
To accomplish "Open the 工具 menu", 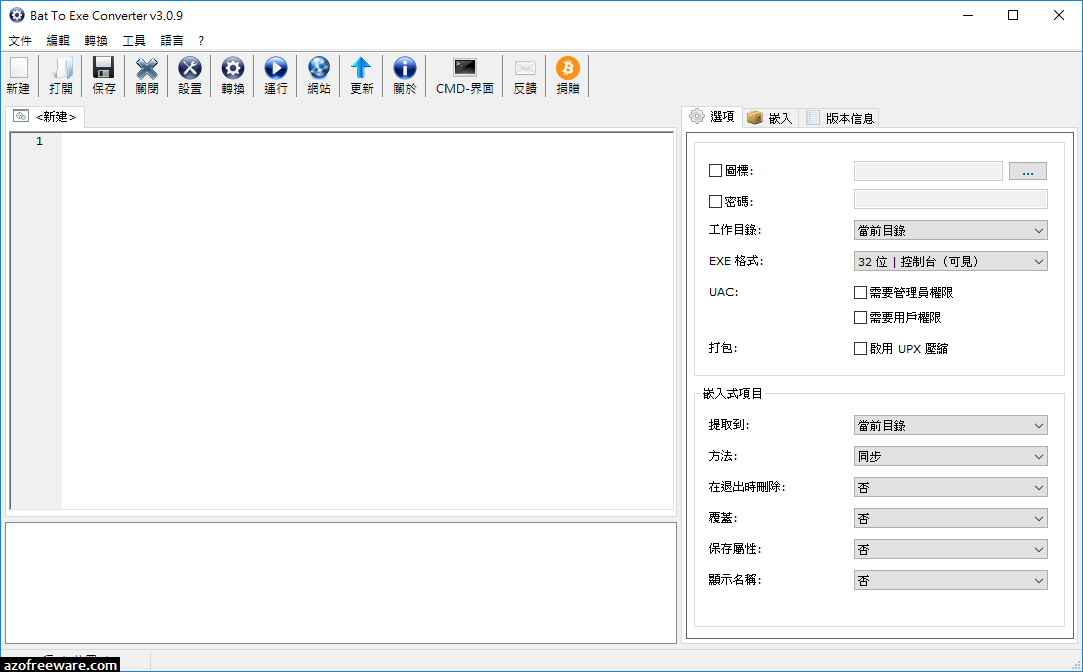I will [x=134, y=41].
